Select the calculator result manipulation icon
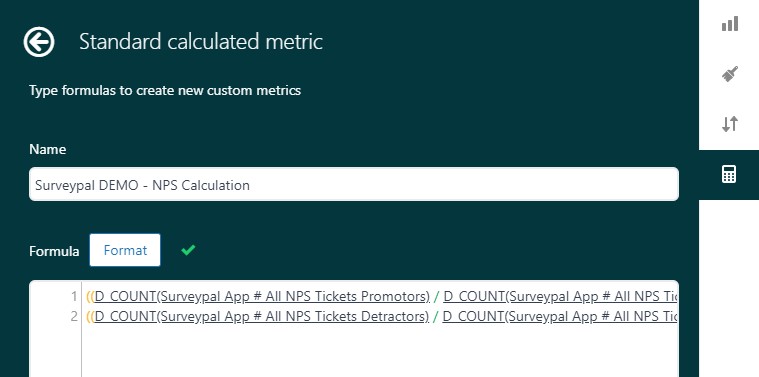Screen dimensions: 759x377 pos(729,174)
